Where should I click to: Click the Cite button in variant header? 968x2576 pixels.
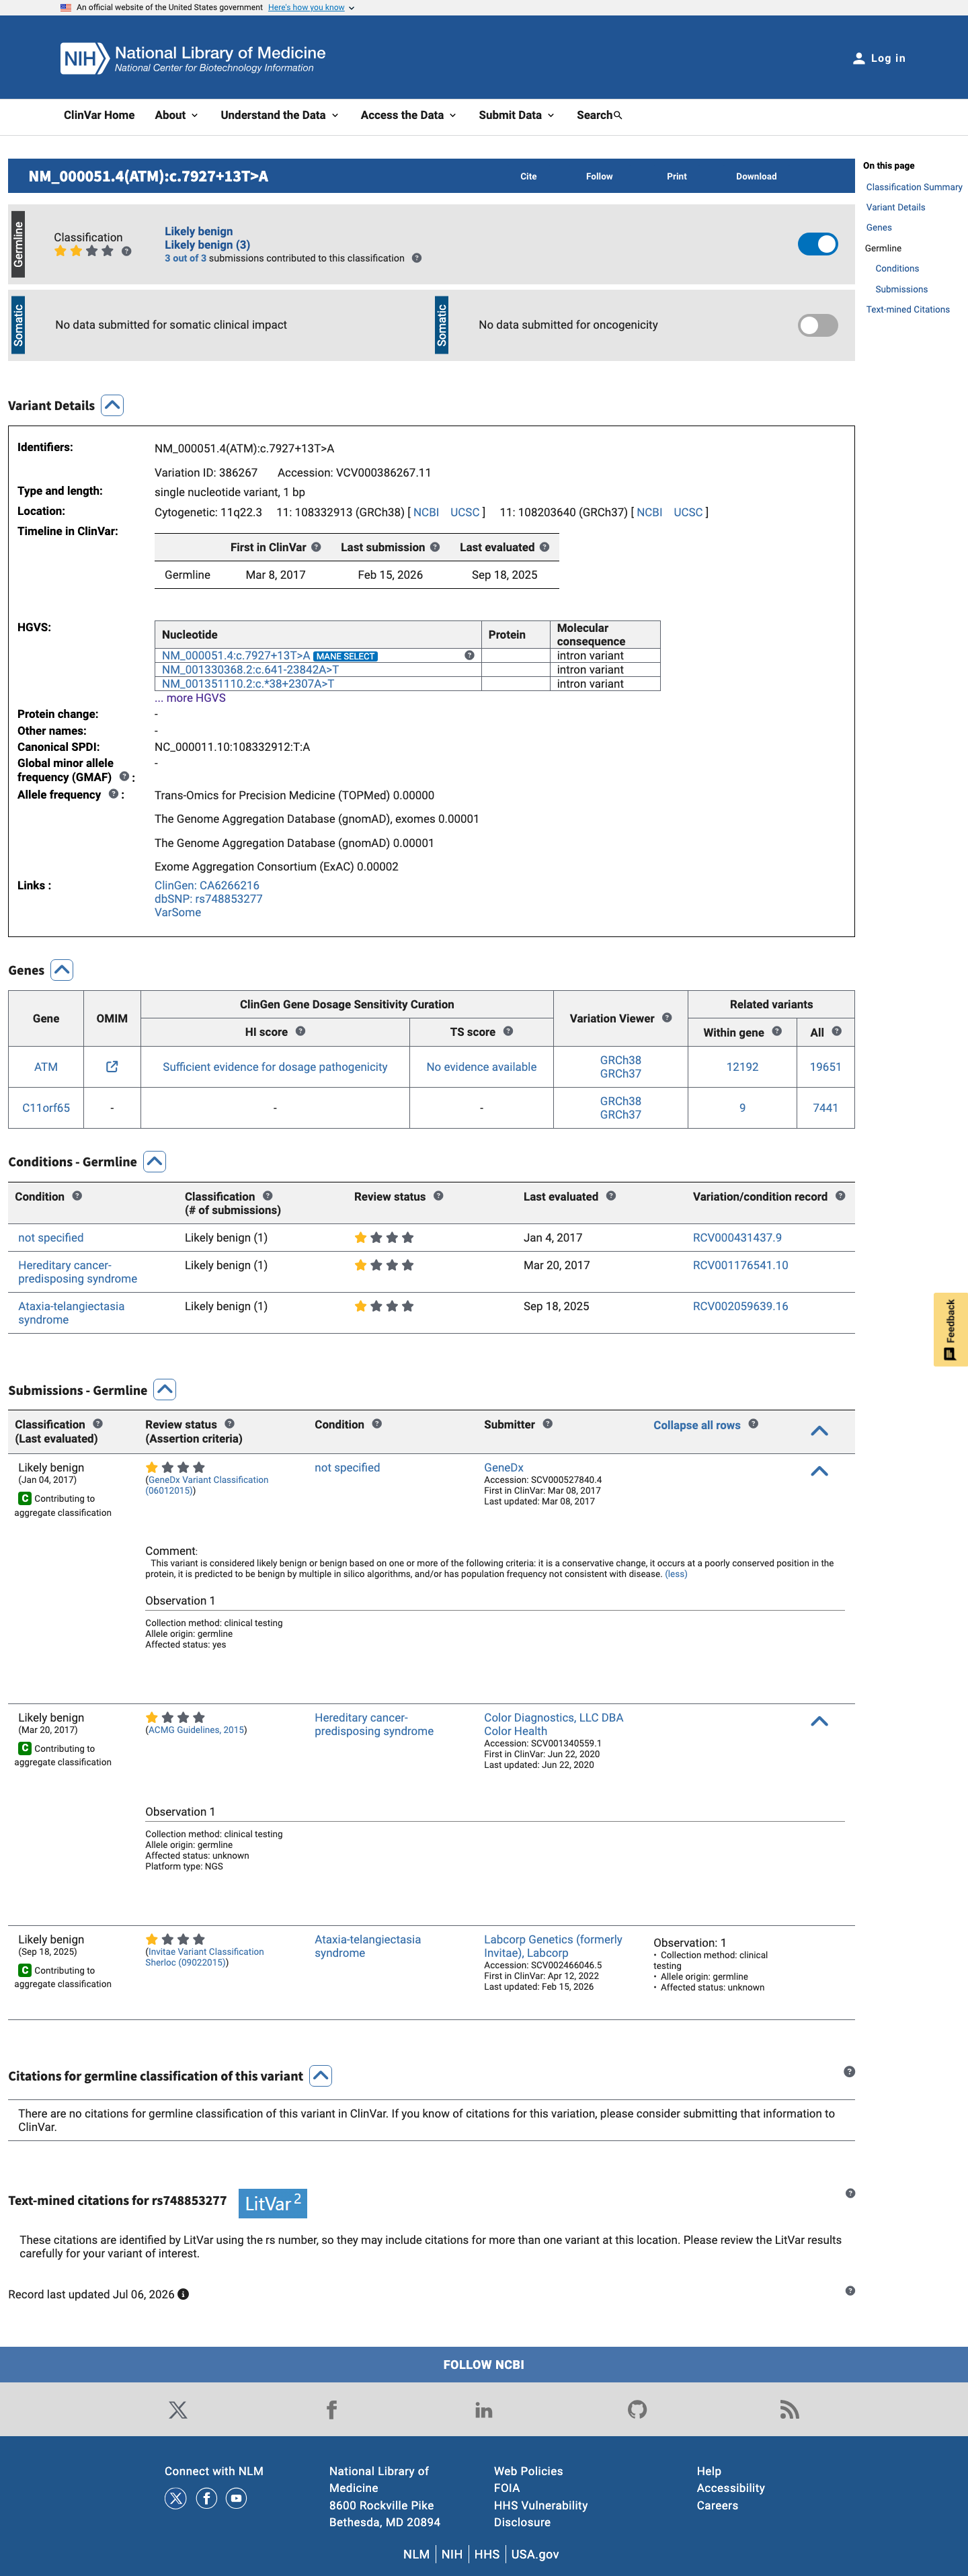[529, 176]
